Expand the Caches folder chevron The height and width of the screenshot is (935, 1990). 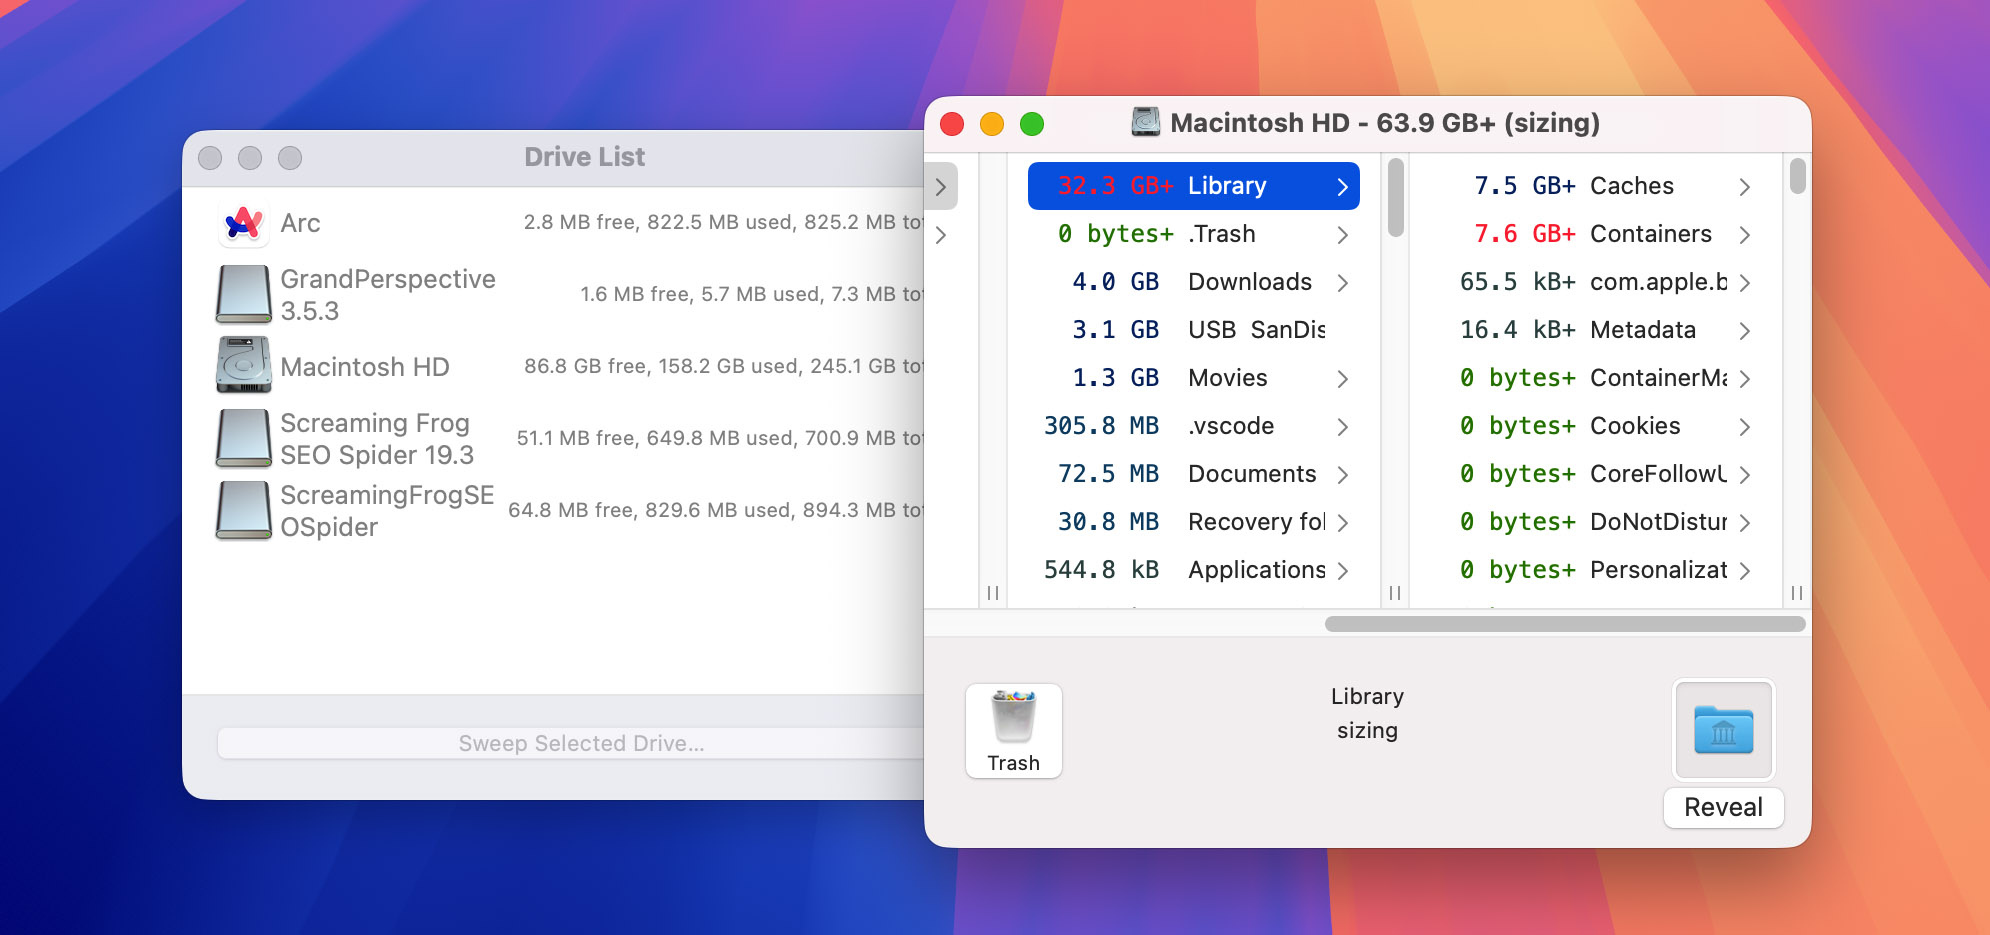[x=1744, y=187]
